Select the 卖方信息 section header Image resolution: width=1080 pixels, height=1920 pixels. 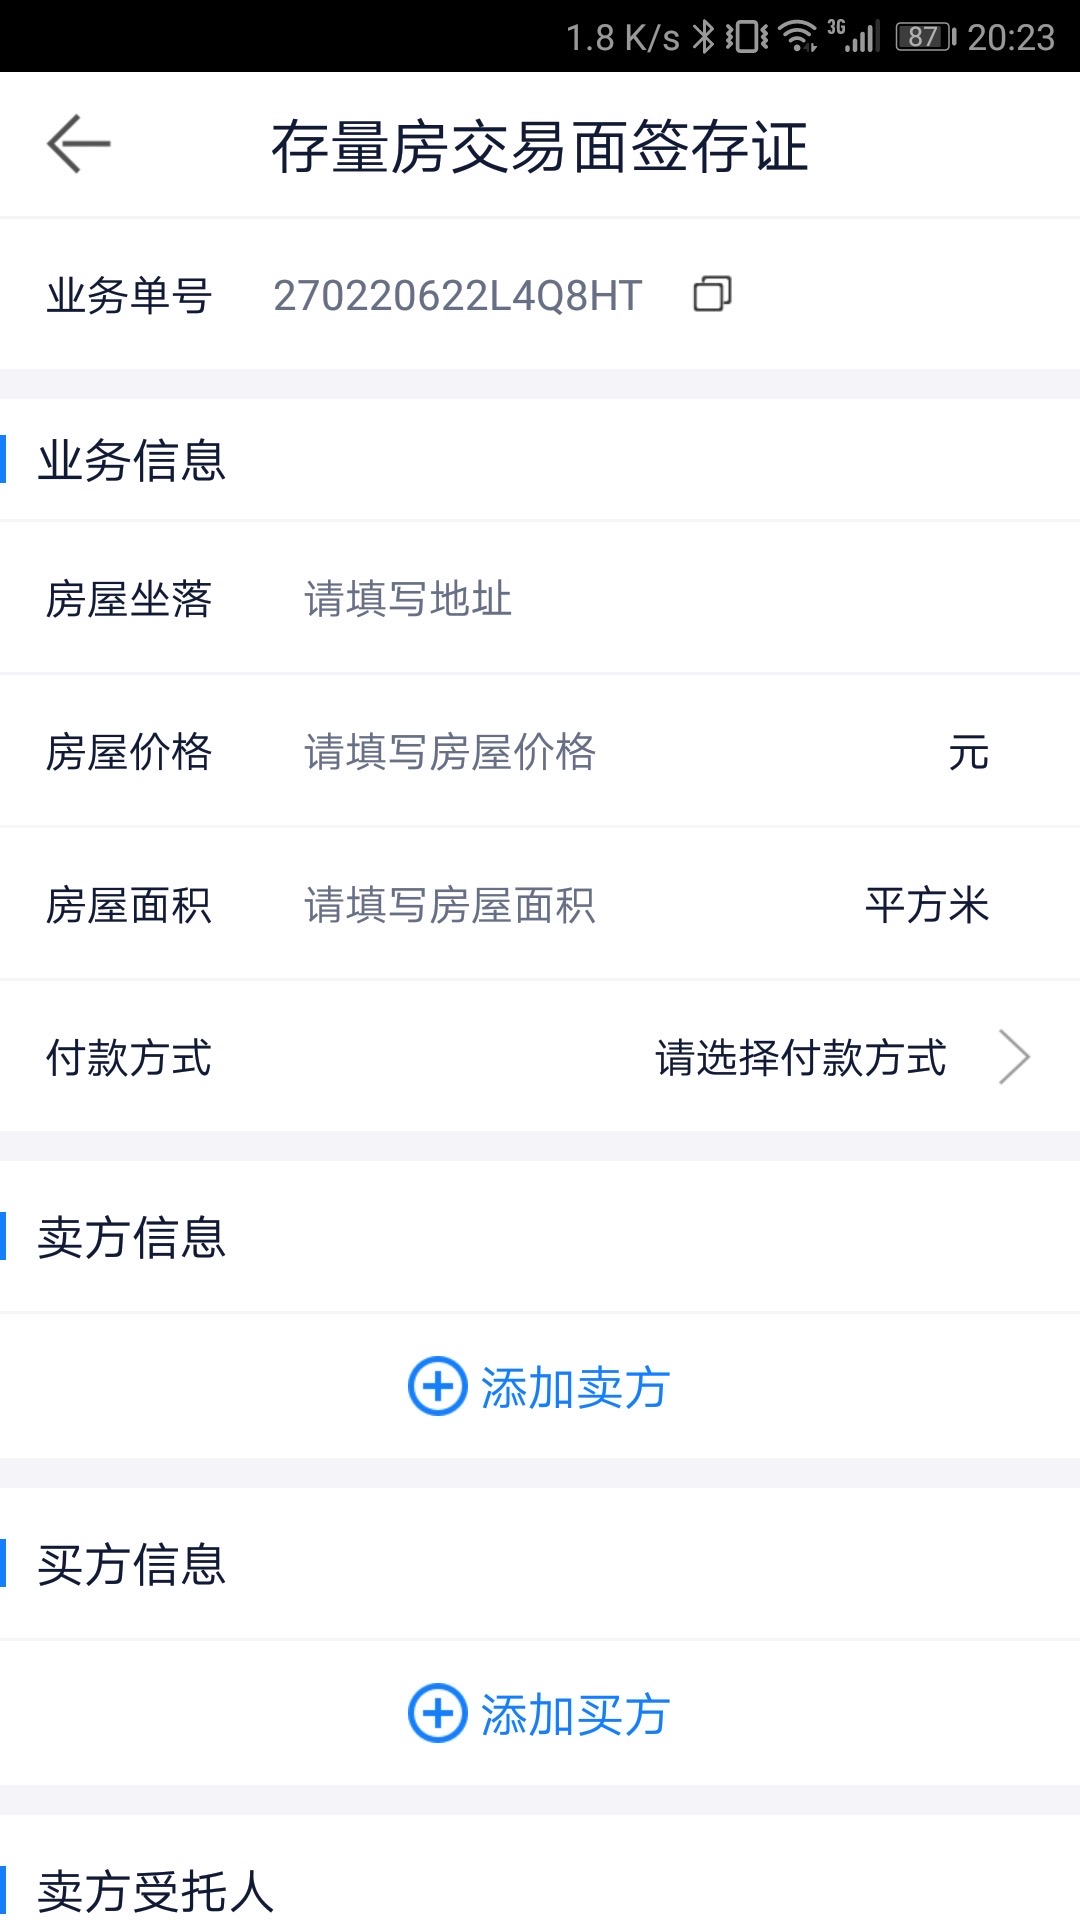pos(130,1239)
